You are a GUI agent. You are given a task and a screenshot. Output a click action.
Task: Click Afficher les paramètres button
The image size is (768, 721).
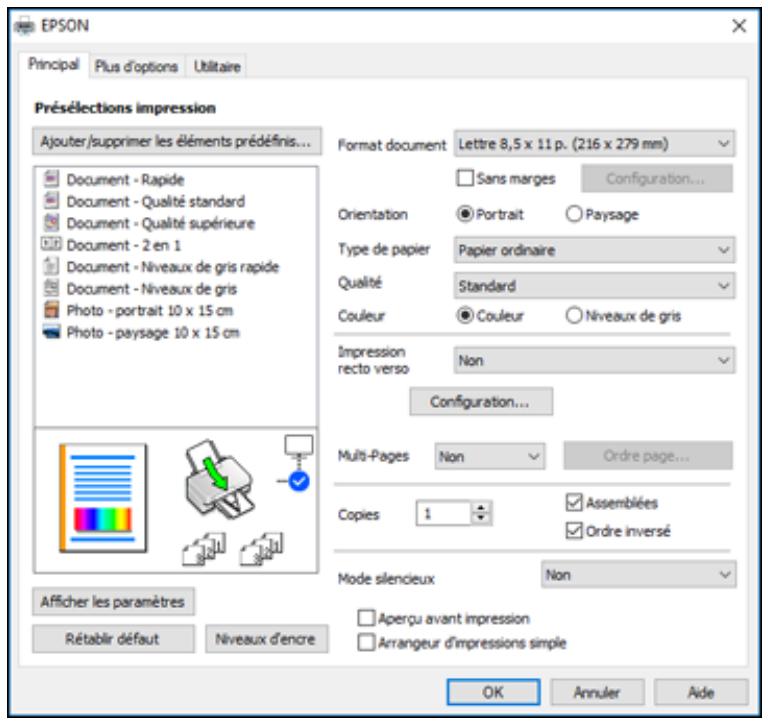coord(113,601)
